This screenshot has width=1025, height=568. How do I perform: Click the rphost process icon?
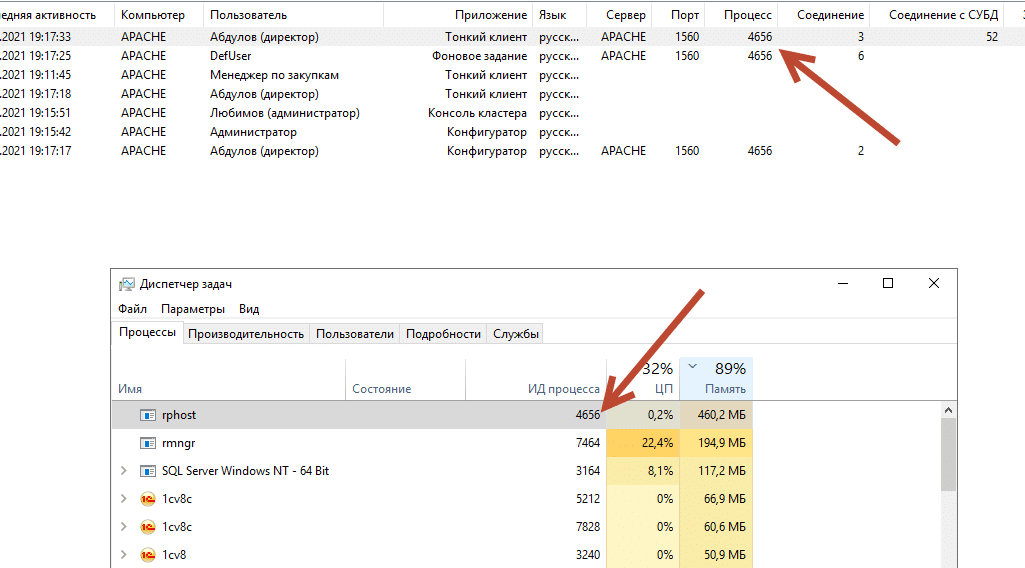[148, 415]
